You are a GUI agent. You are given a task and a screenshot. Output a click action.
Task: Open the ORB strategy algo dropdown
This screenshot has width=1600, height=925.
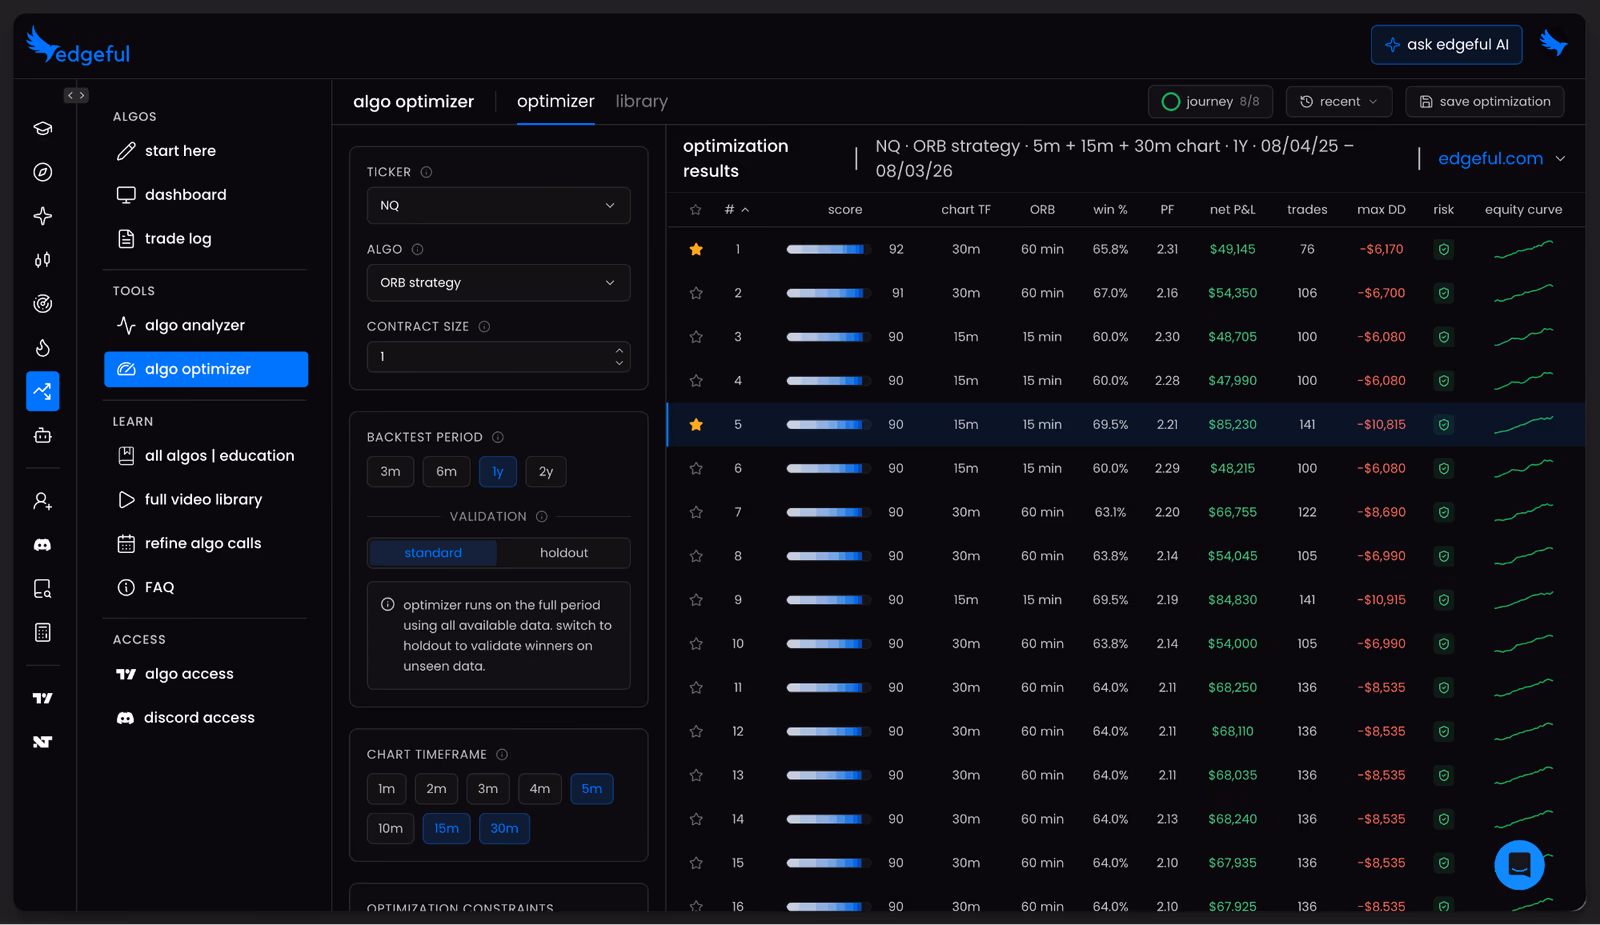click(x=498, y=282)
